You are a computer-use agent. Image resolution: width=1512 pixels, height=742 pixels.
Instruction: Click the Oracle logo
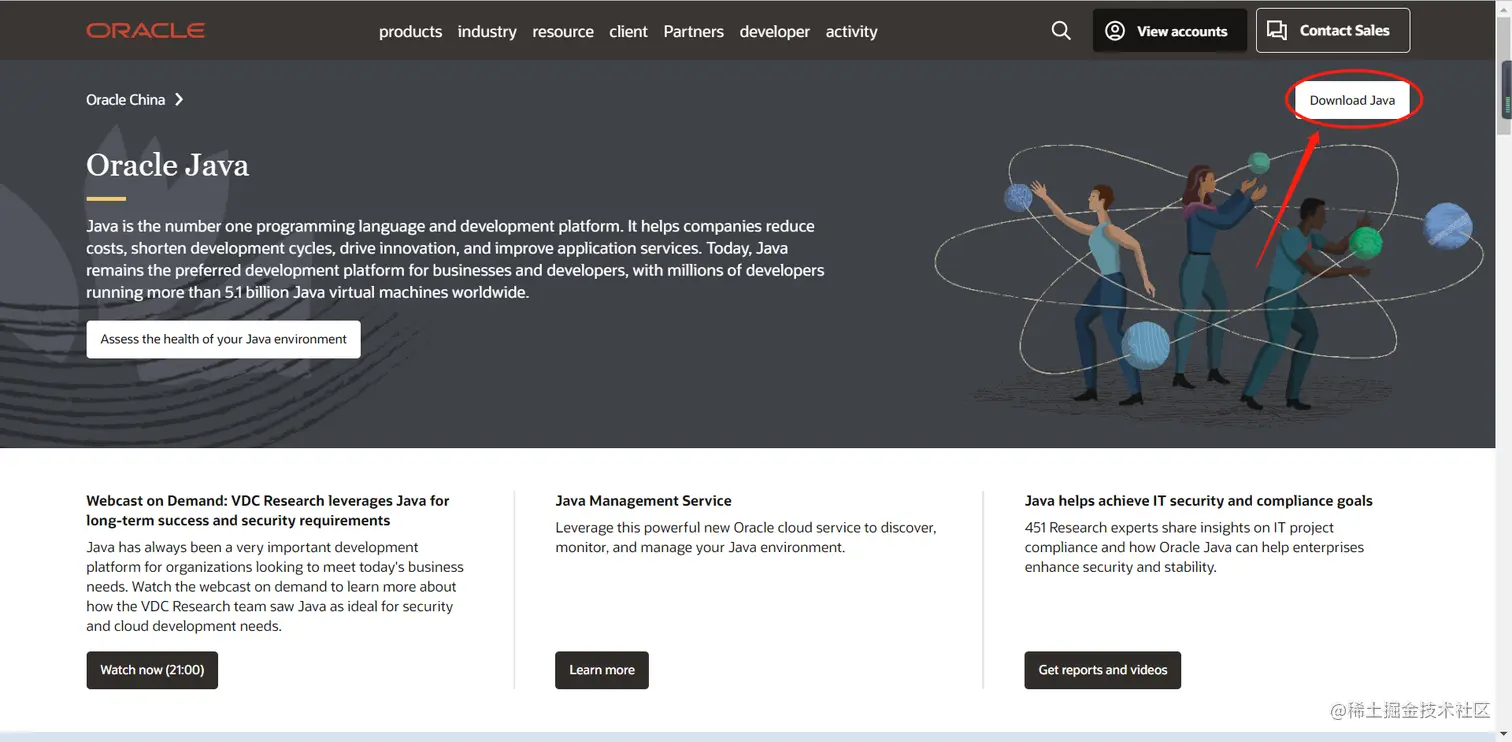coord(146,31)
